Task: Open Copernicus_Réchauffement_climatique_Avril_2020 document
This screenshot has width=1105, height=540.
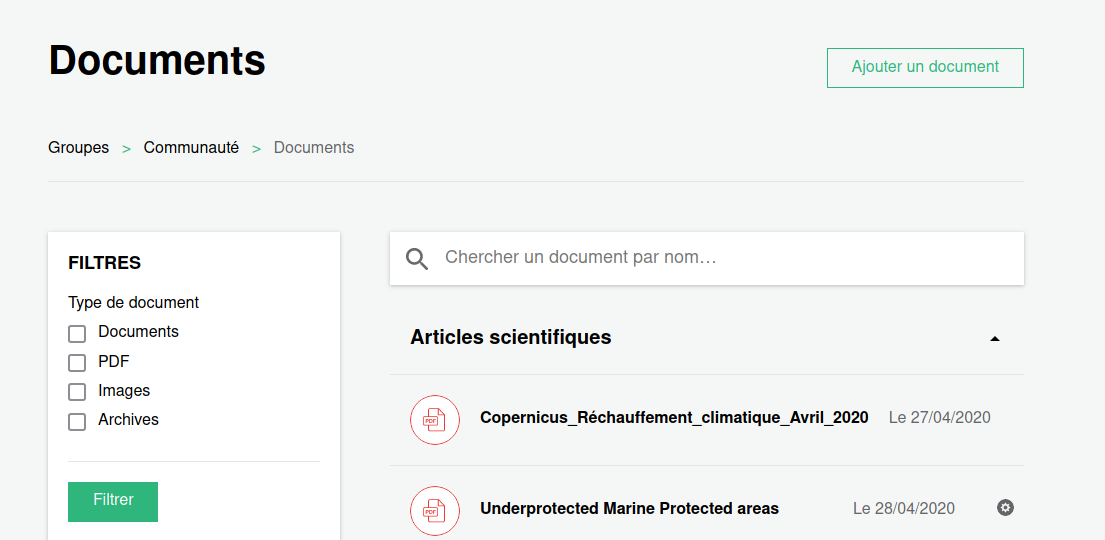Action: (674, 417)
